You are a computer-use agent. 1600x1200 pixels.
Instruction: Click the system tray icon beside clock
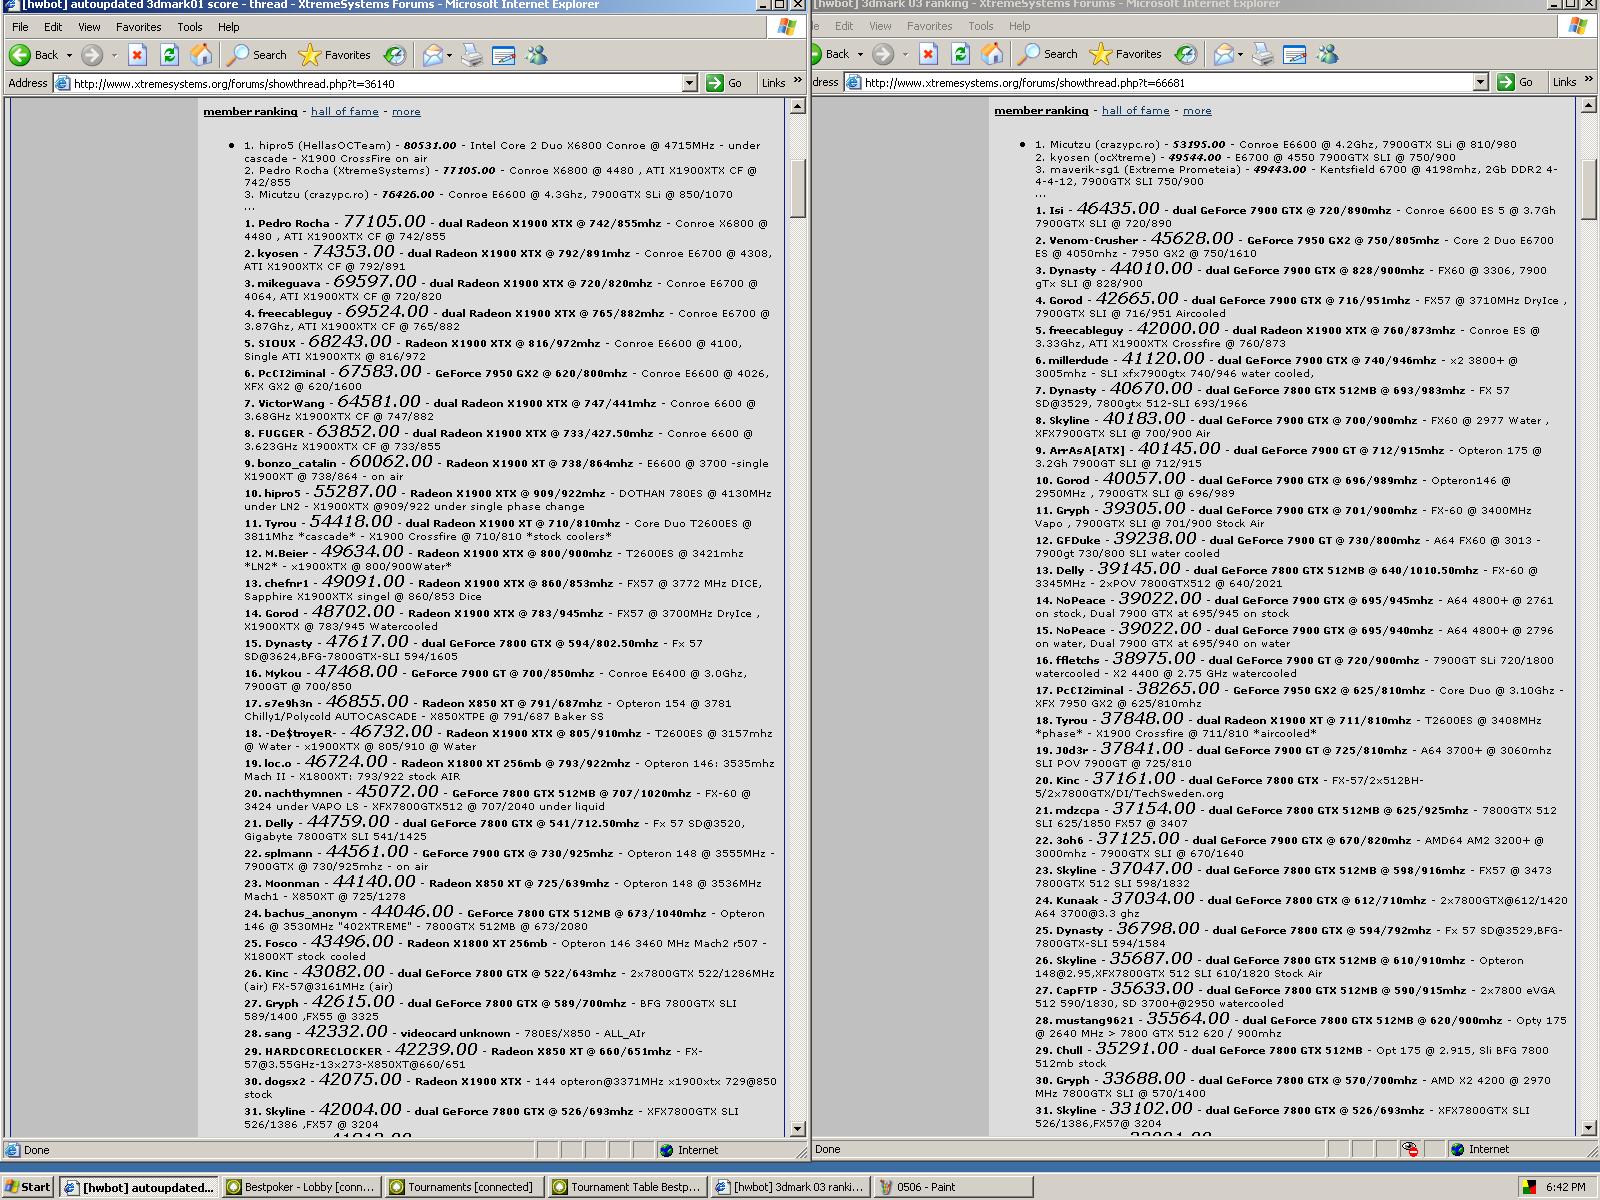point(1529,1187)
